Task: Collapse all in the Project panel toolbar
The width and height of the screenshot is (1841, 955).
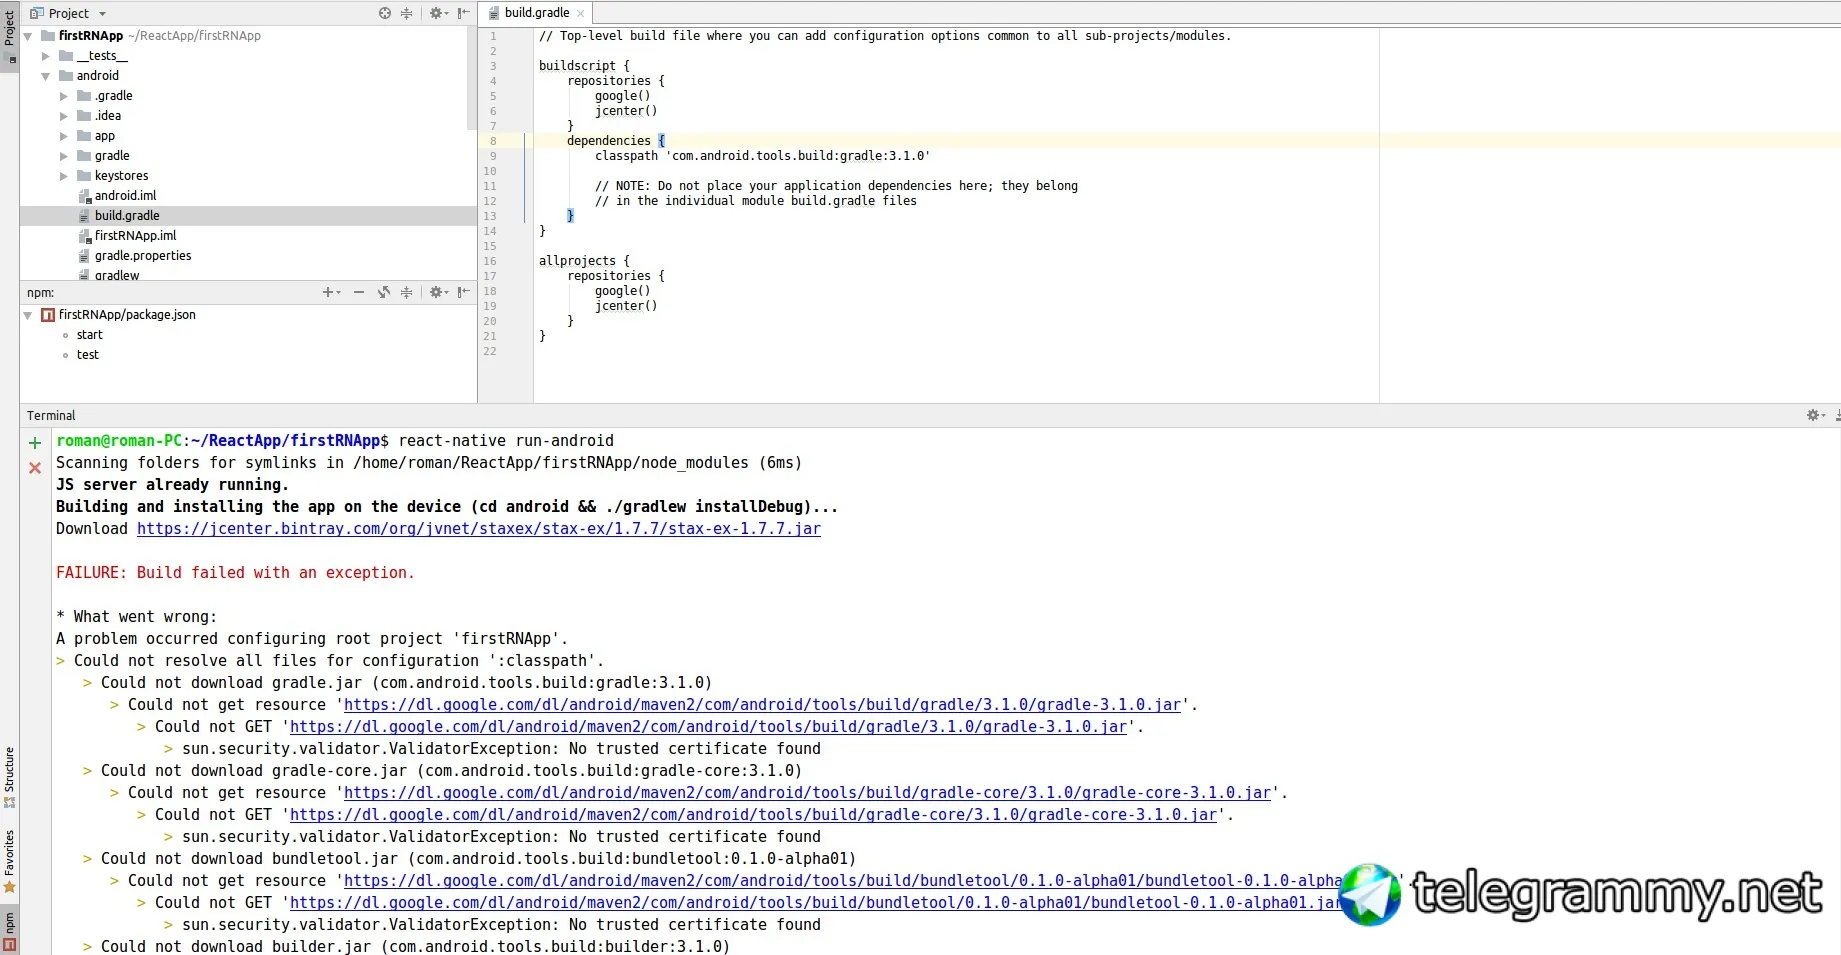Action: pyautogui.click(x=407, y=13)
